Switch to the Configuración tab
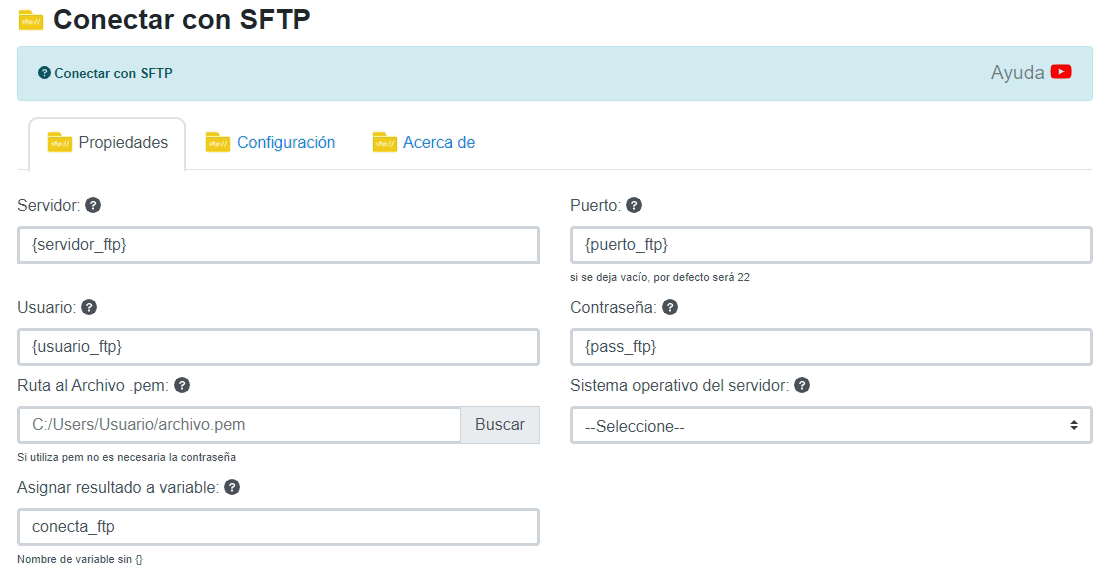The width and height of the screenshot is (1104, 581). pyautogui.click(x=285, y=143)
